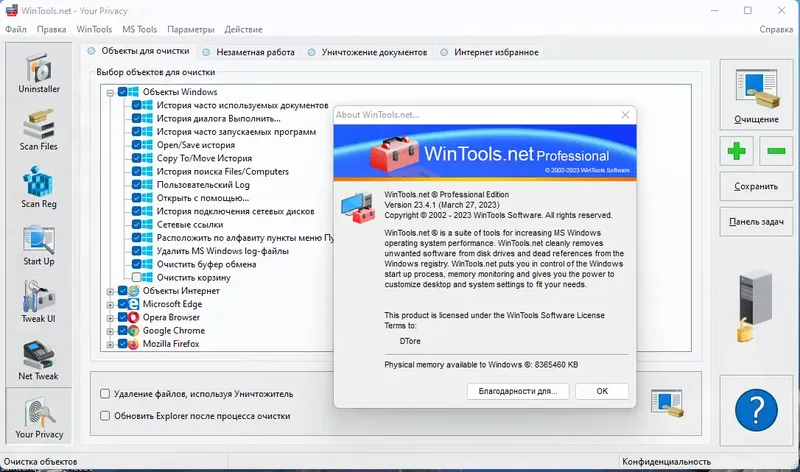Open the MS Tools menu
800x472 pixels.
(139, 30)
